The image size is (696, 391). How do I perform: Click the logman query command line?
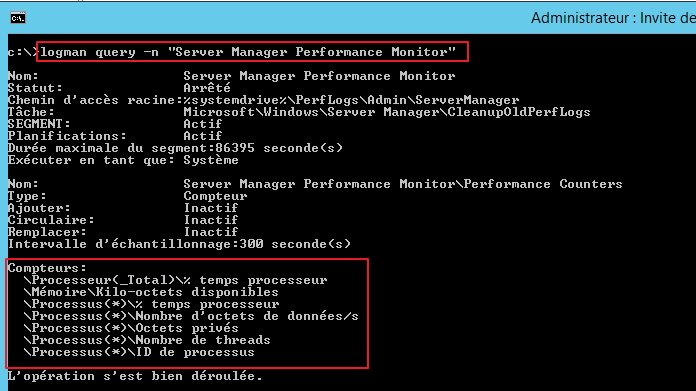click(x=248, y=52)
